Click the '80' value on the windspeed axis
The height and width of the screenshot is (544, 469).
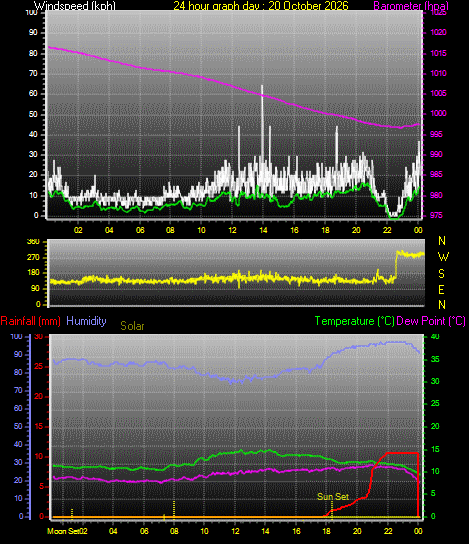click(33, 53)
